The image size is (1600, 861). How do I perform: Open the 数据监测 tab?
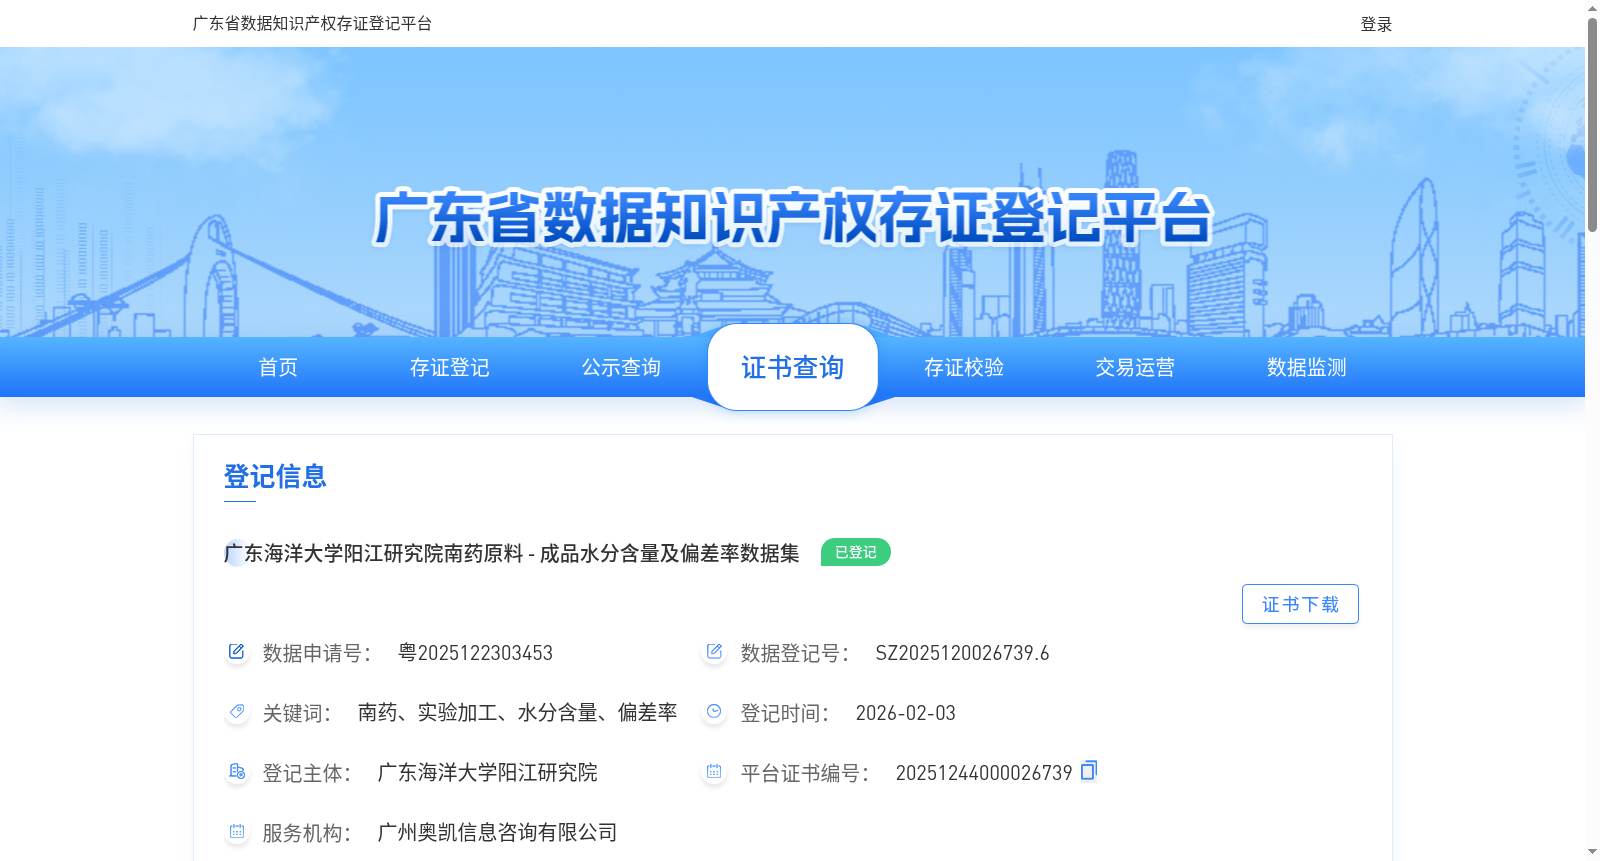pos(1307,368)
